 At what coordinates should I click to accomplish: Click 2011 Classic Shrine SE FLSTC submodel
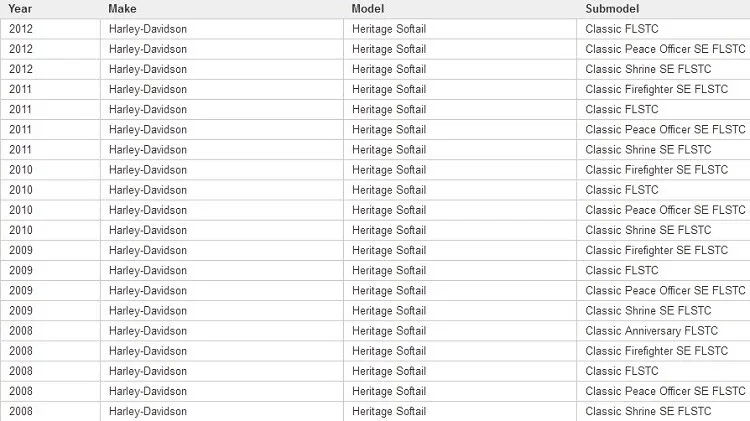point(648,149)
